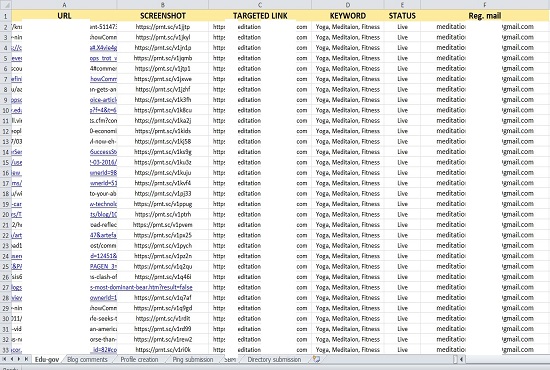
Task: Select column E header
Action: (x=402, y=5)
